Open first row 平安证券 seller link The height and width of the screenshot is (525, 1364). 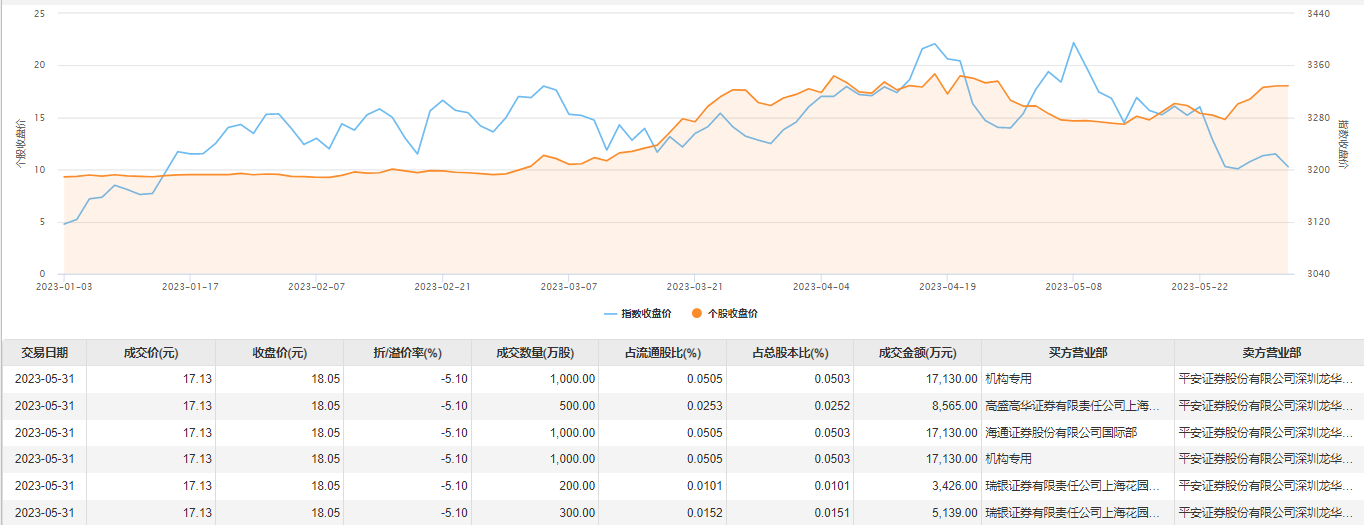pos(1267,380)
